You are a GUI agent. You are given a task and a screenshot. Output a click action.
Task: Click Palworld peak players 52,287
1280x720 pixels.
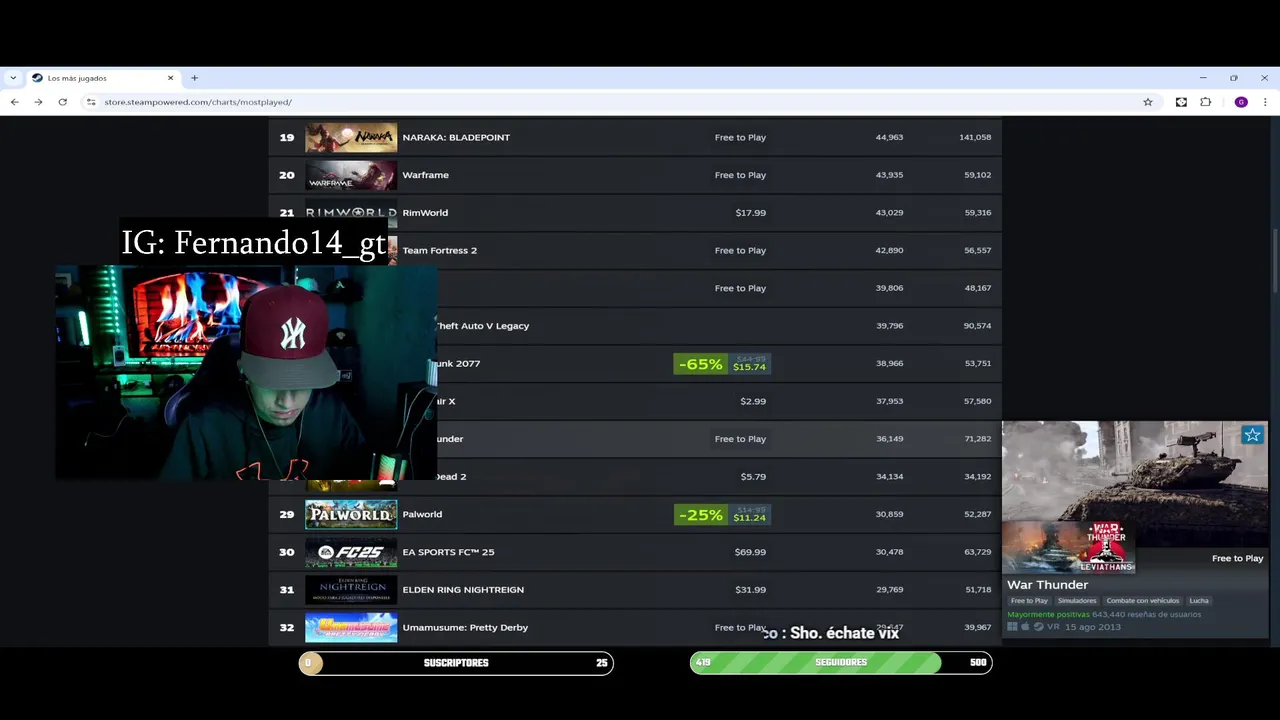977,514
